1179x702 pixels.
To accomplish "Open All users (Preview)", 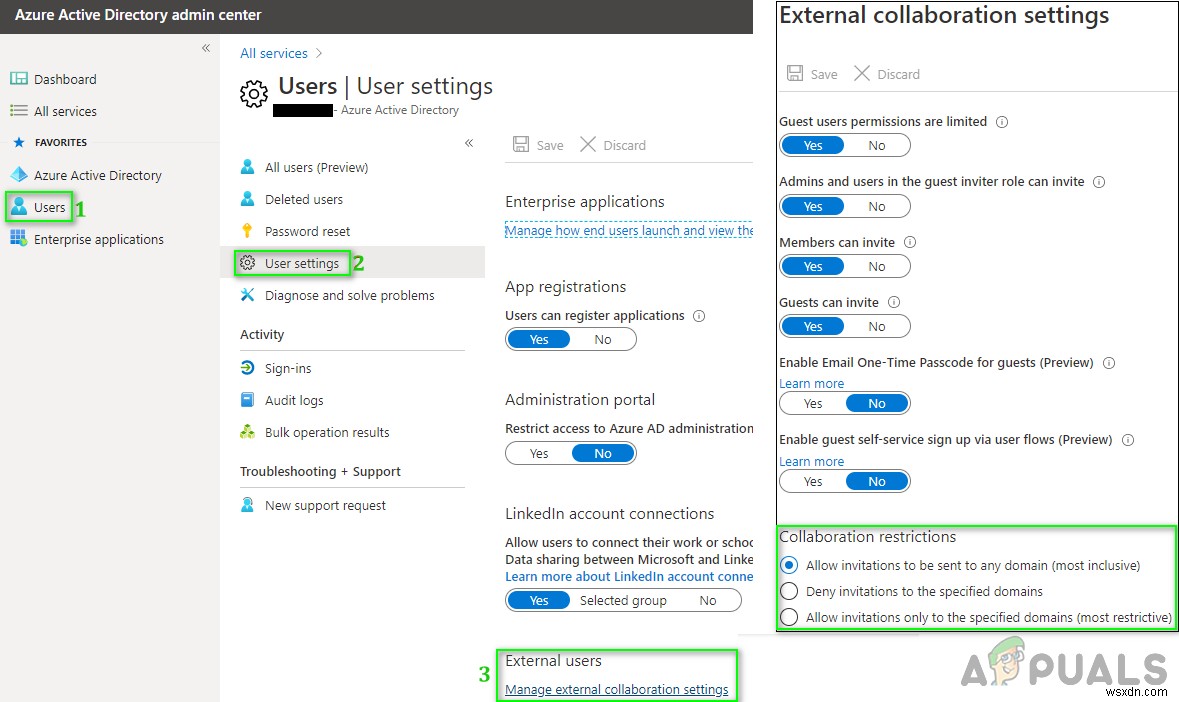I will [x=317, y=167].
